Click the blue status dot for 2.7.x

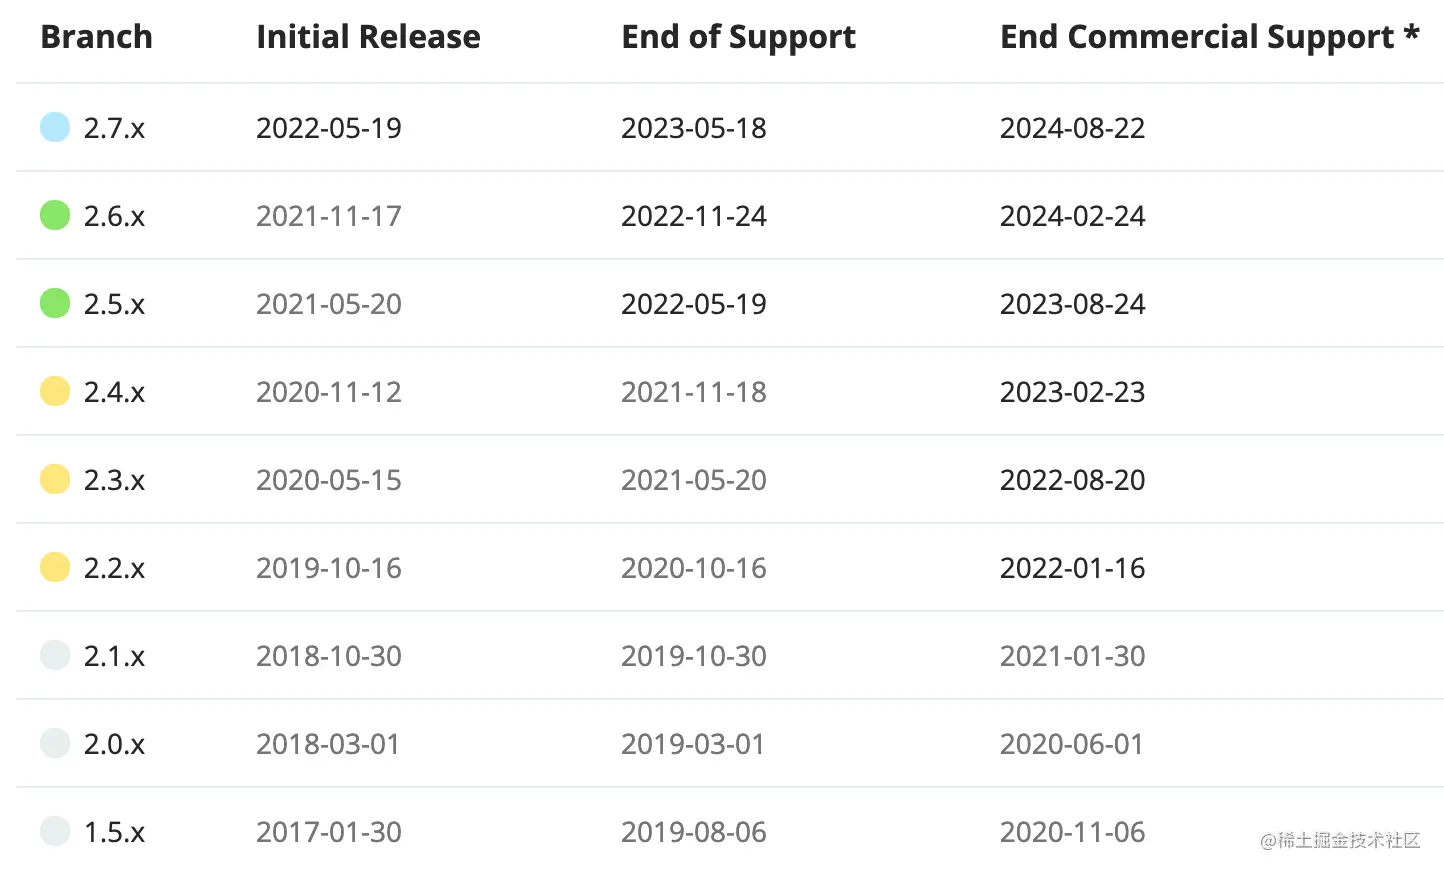[x=55, y=127]
